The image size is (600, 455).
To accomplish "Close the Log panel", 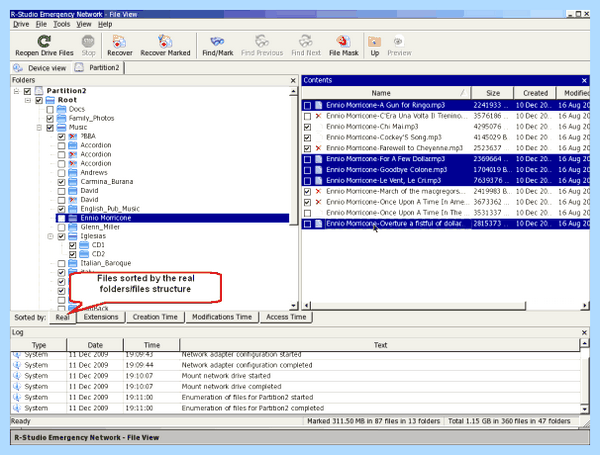I will 584,333.
